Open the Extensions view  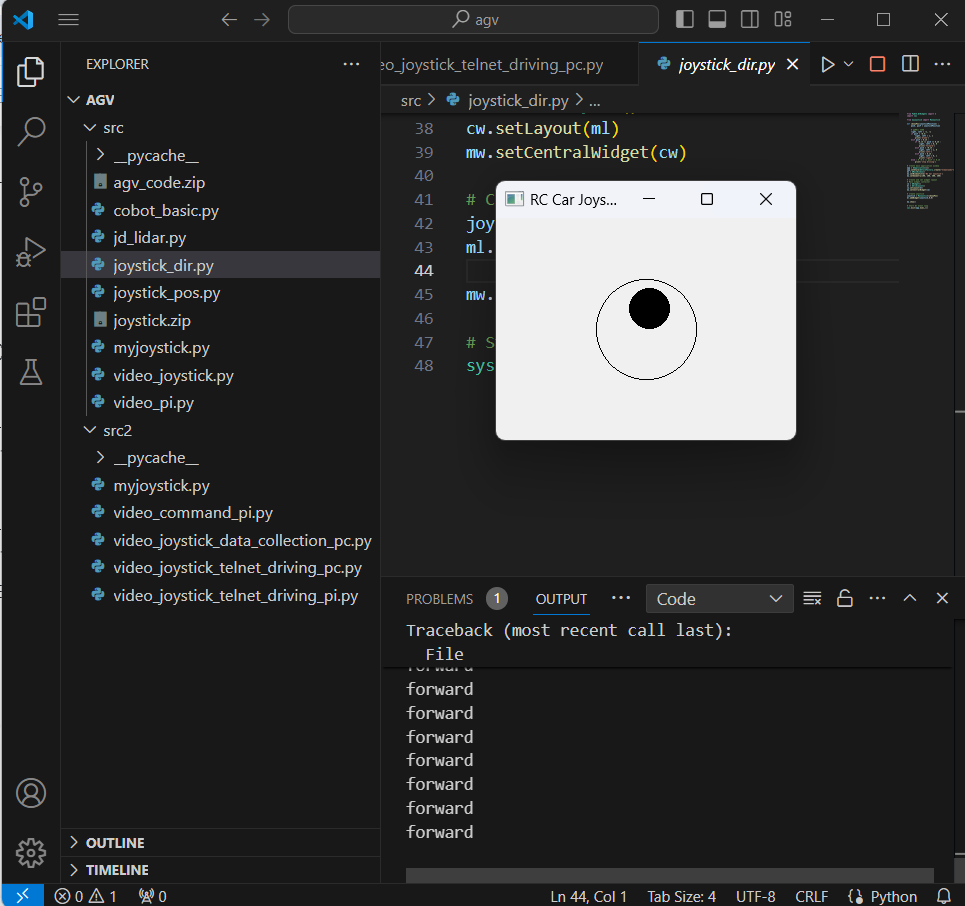click(x=31, y=313)
